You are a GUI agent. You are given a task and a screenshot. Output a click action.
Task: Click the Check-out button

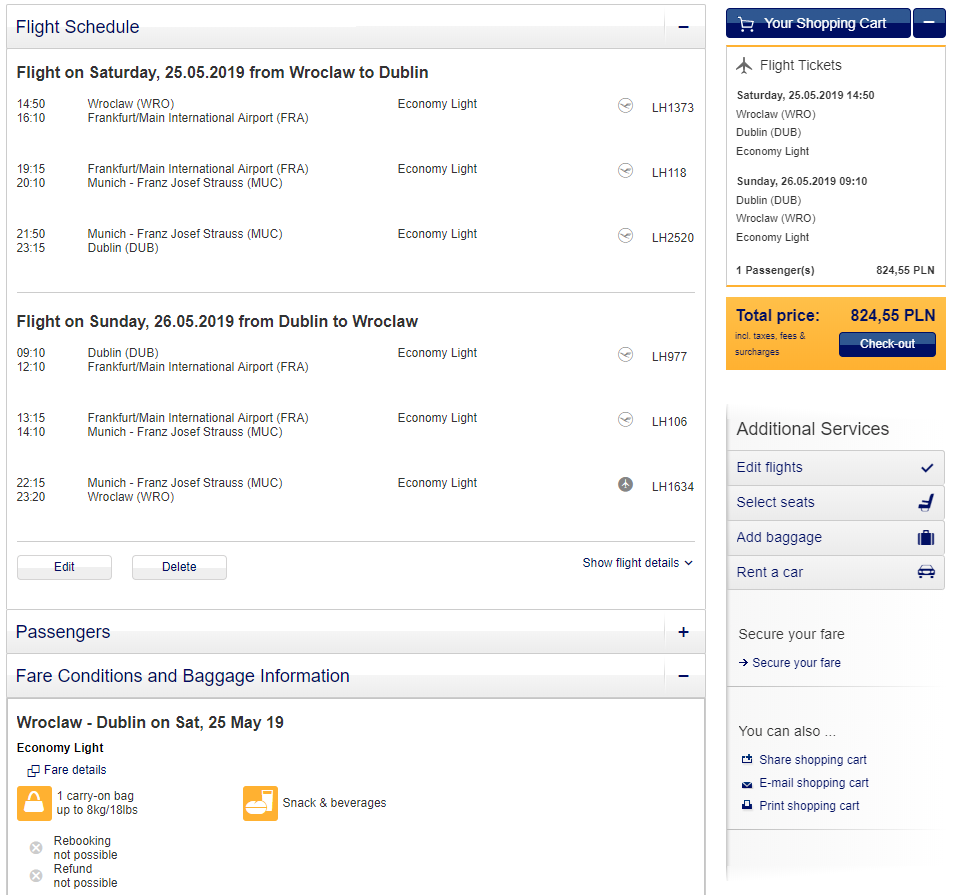tap(887, 344)
